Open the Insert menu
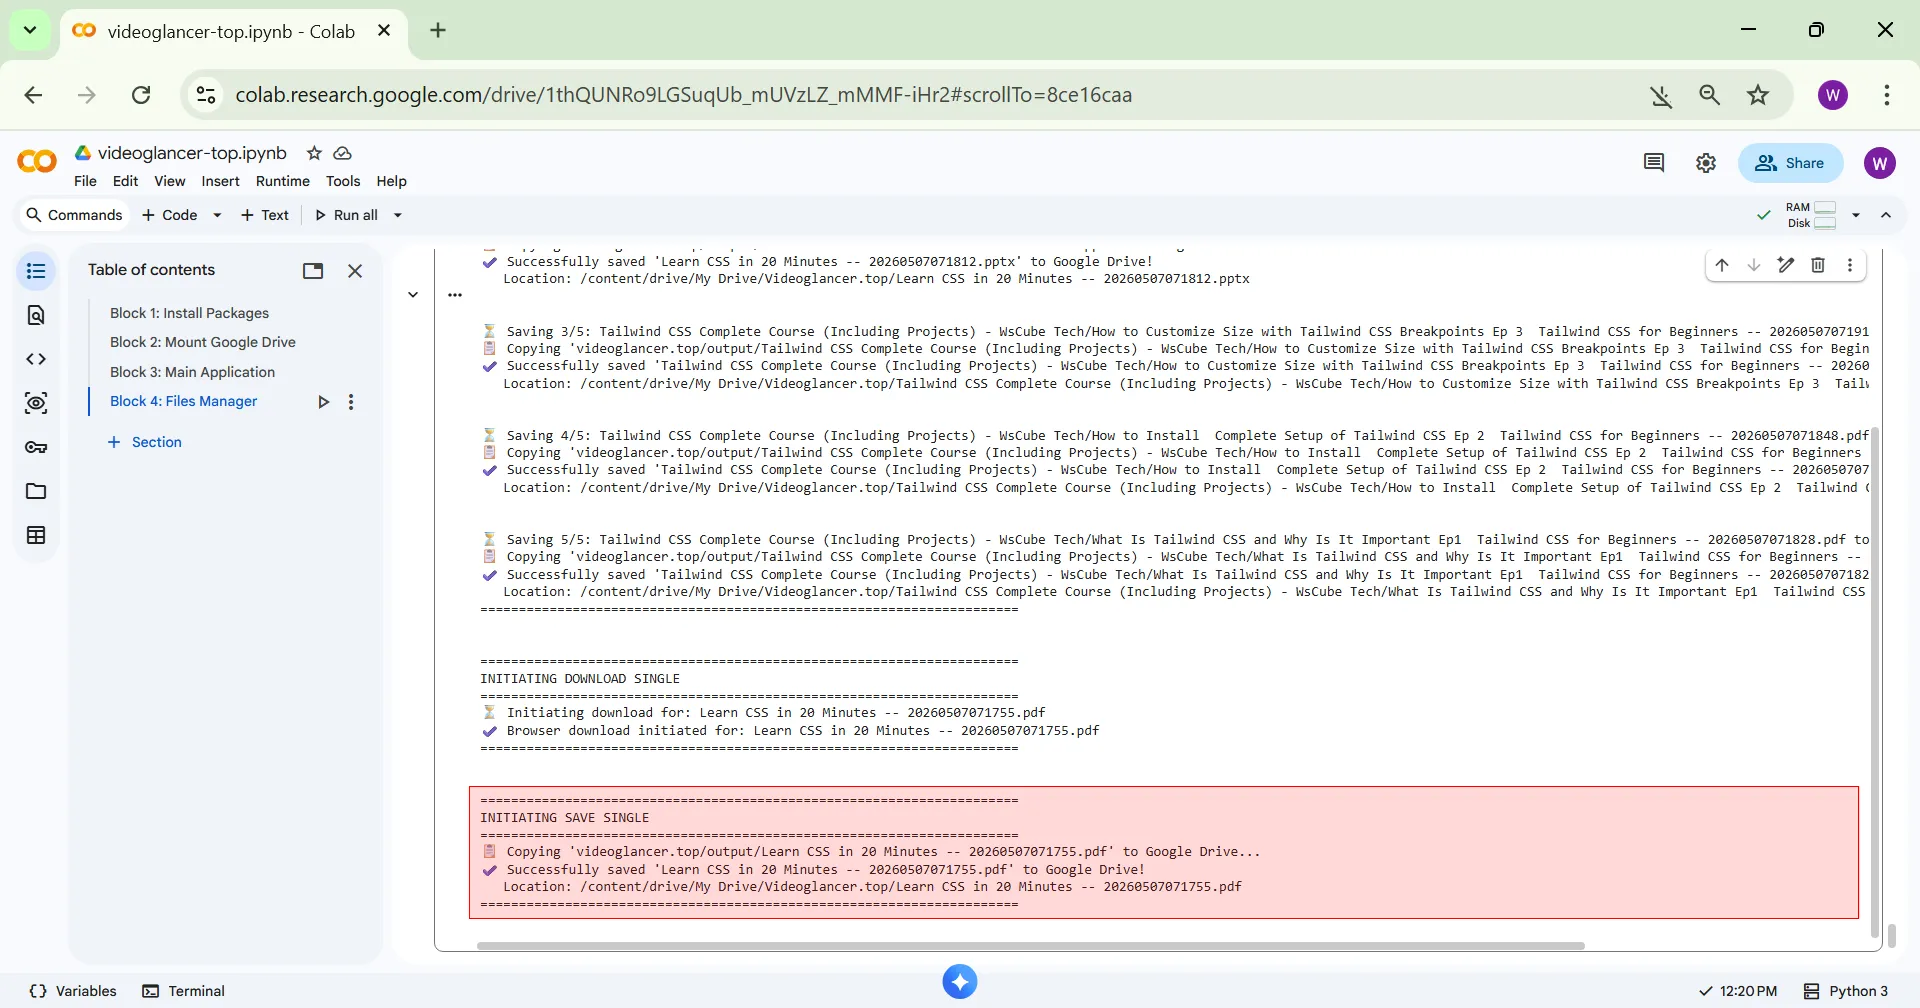The image size is (1920, 1008). point(220,181)
